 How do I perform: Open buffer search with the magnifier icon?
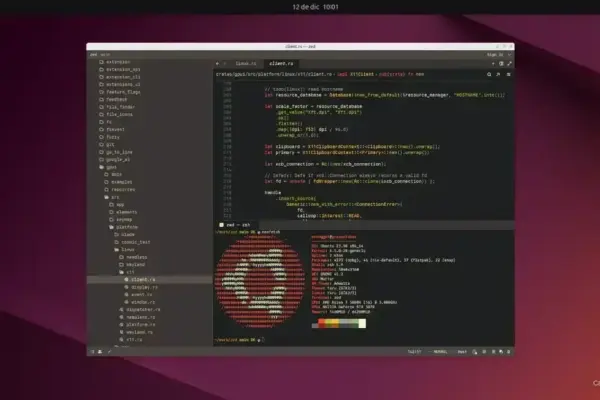click(489, 74)
